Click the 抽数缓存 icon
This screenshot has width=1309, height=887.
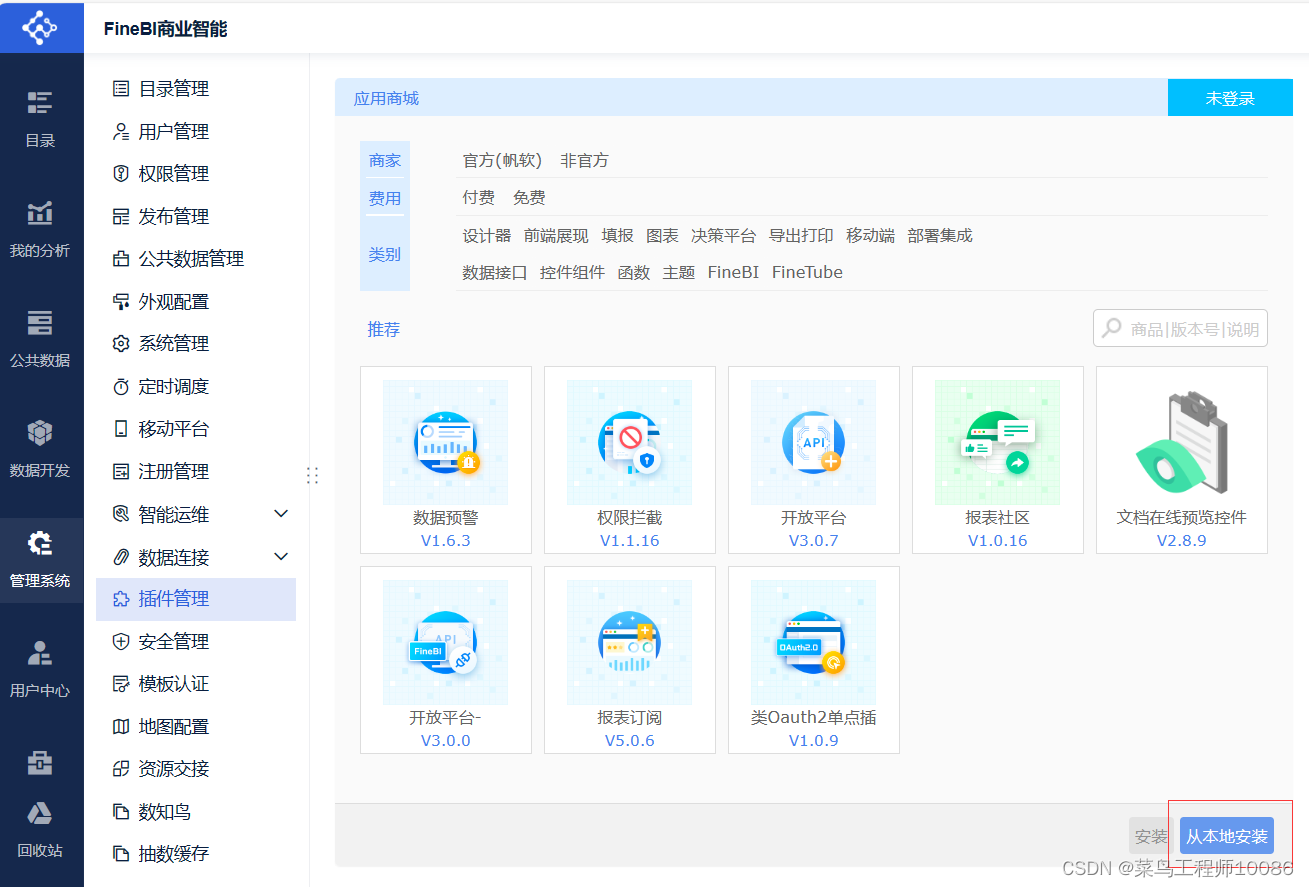[x=121, y=854]
